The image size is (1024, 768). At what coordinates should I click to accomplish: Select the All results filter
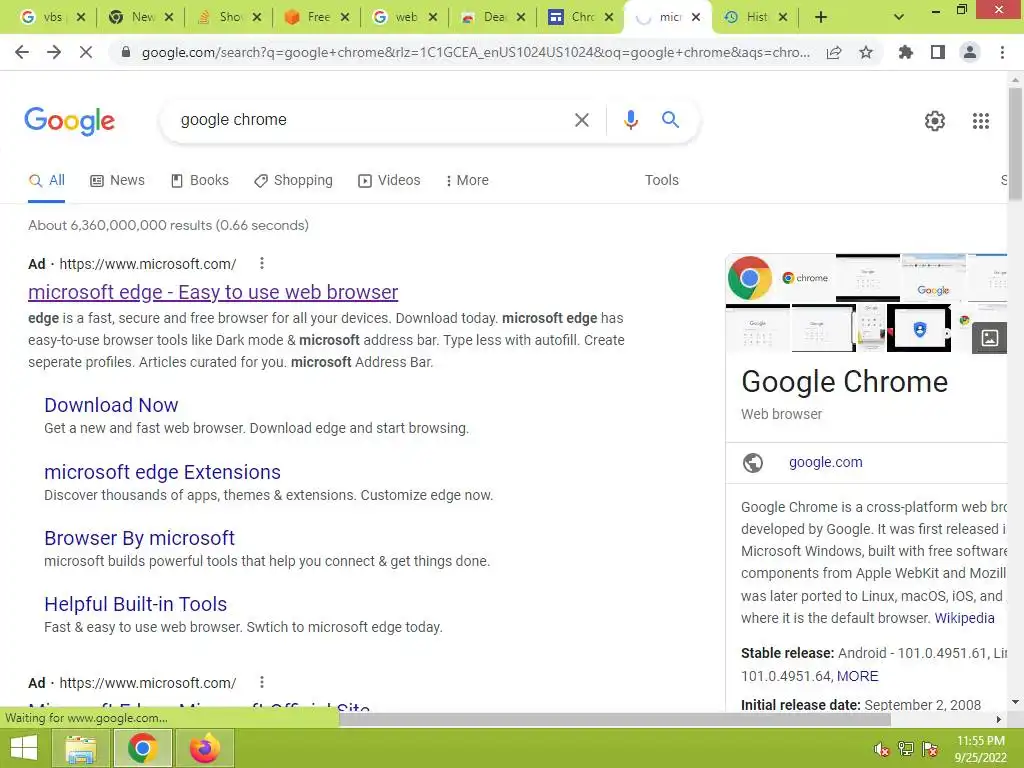[x=46, y=180]
